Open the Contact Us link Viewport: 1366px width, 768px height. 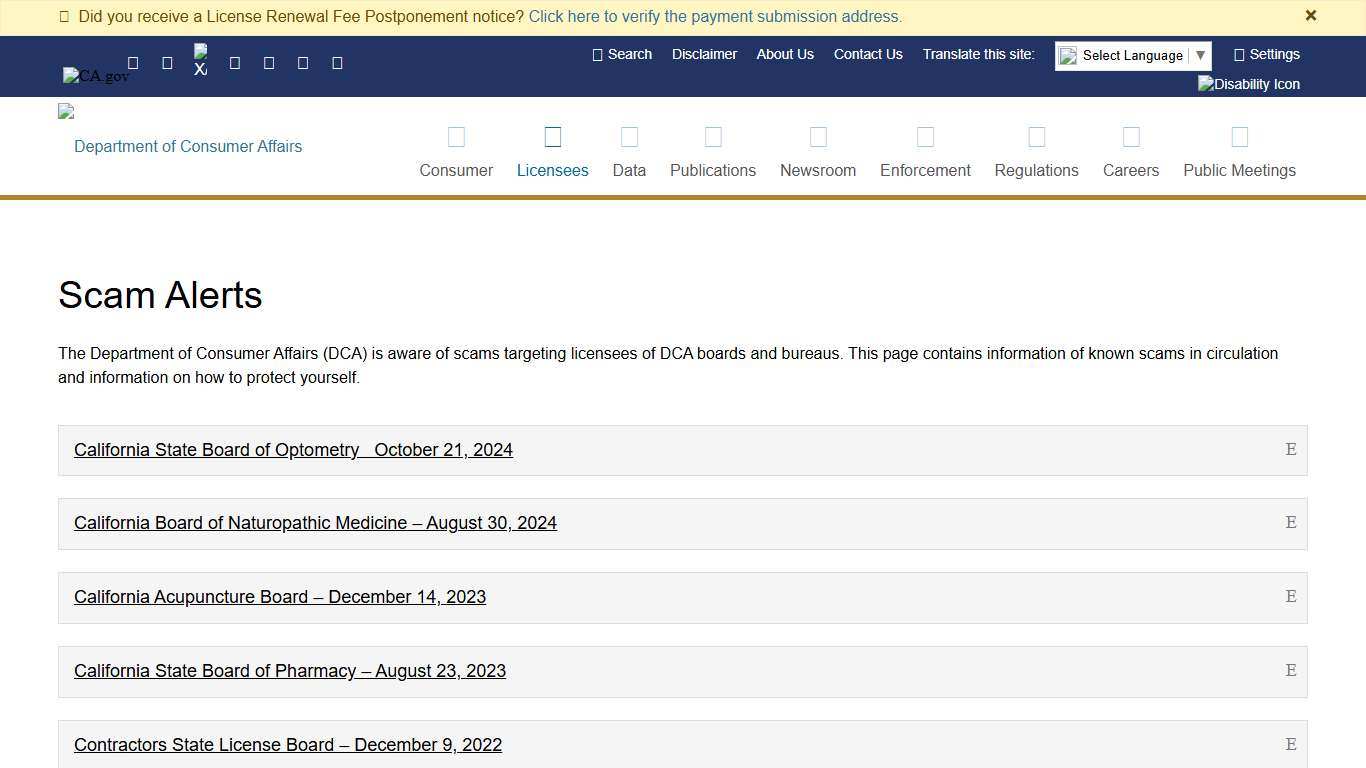click(x=868, y=54)
